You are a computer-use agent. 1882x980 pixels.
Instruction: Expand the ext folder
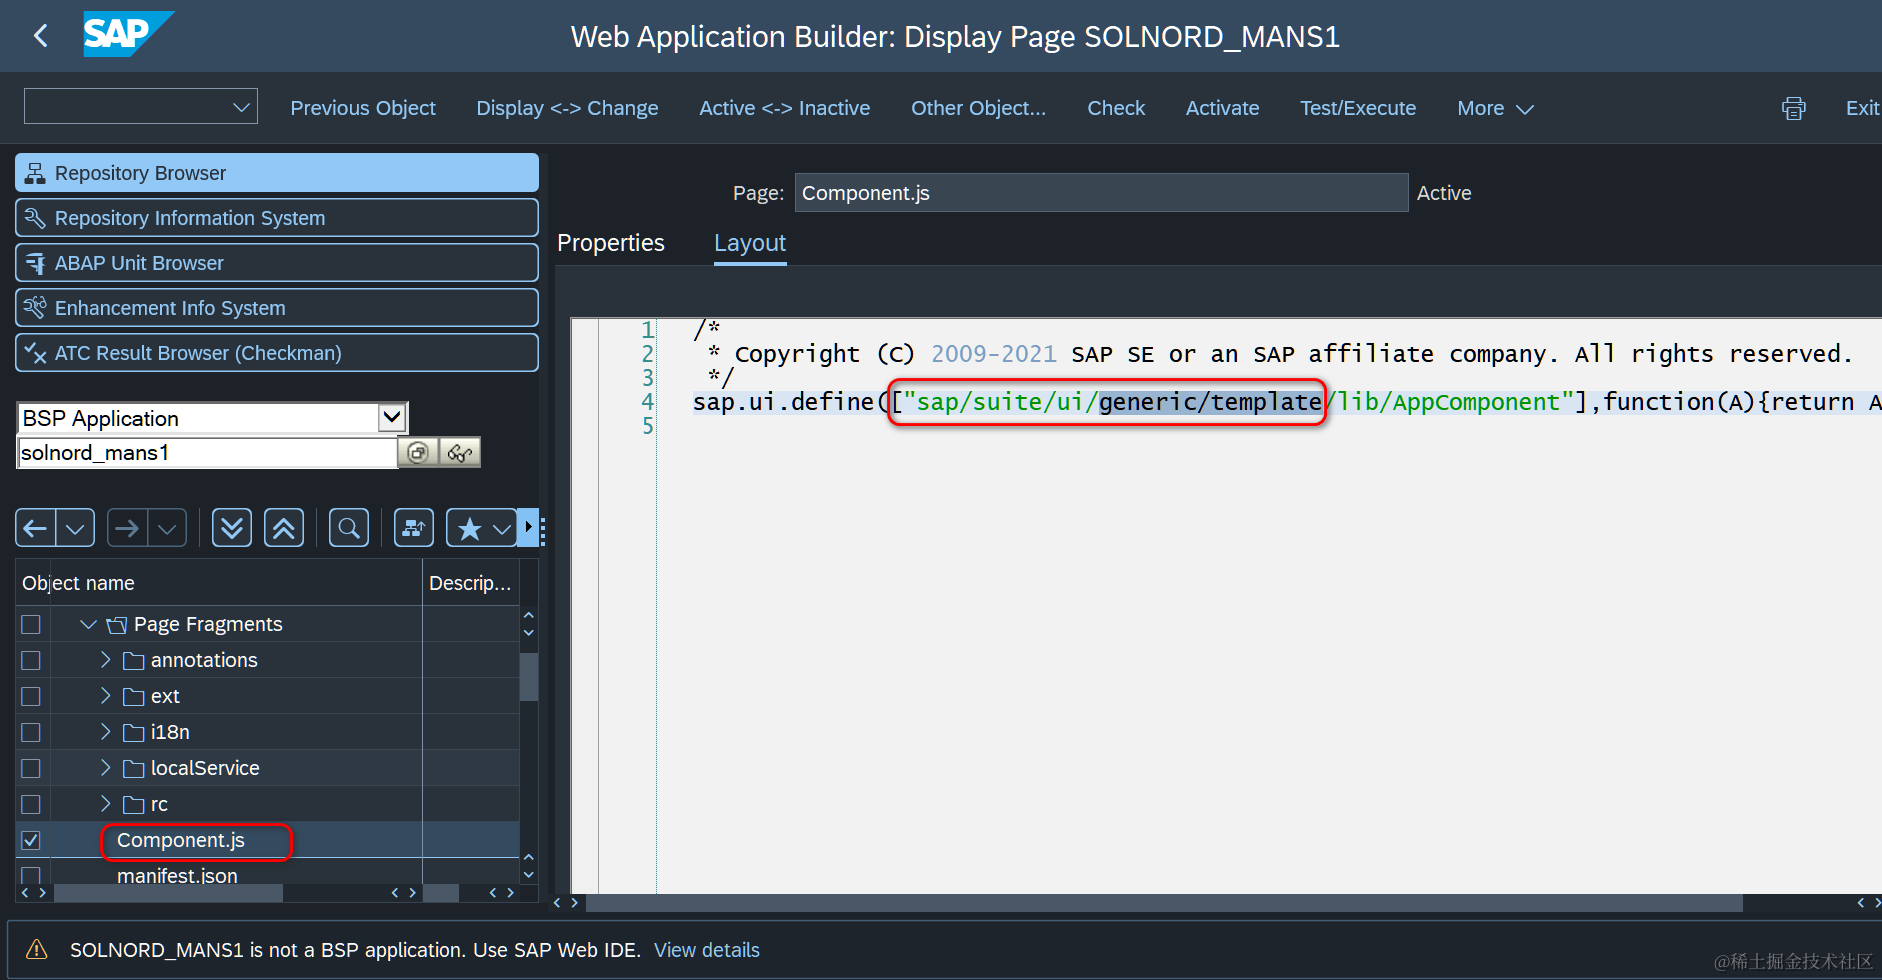point(105,696)
